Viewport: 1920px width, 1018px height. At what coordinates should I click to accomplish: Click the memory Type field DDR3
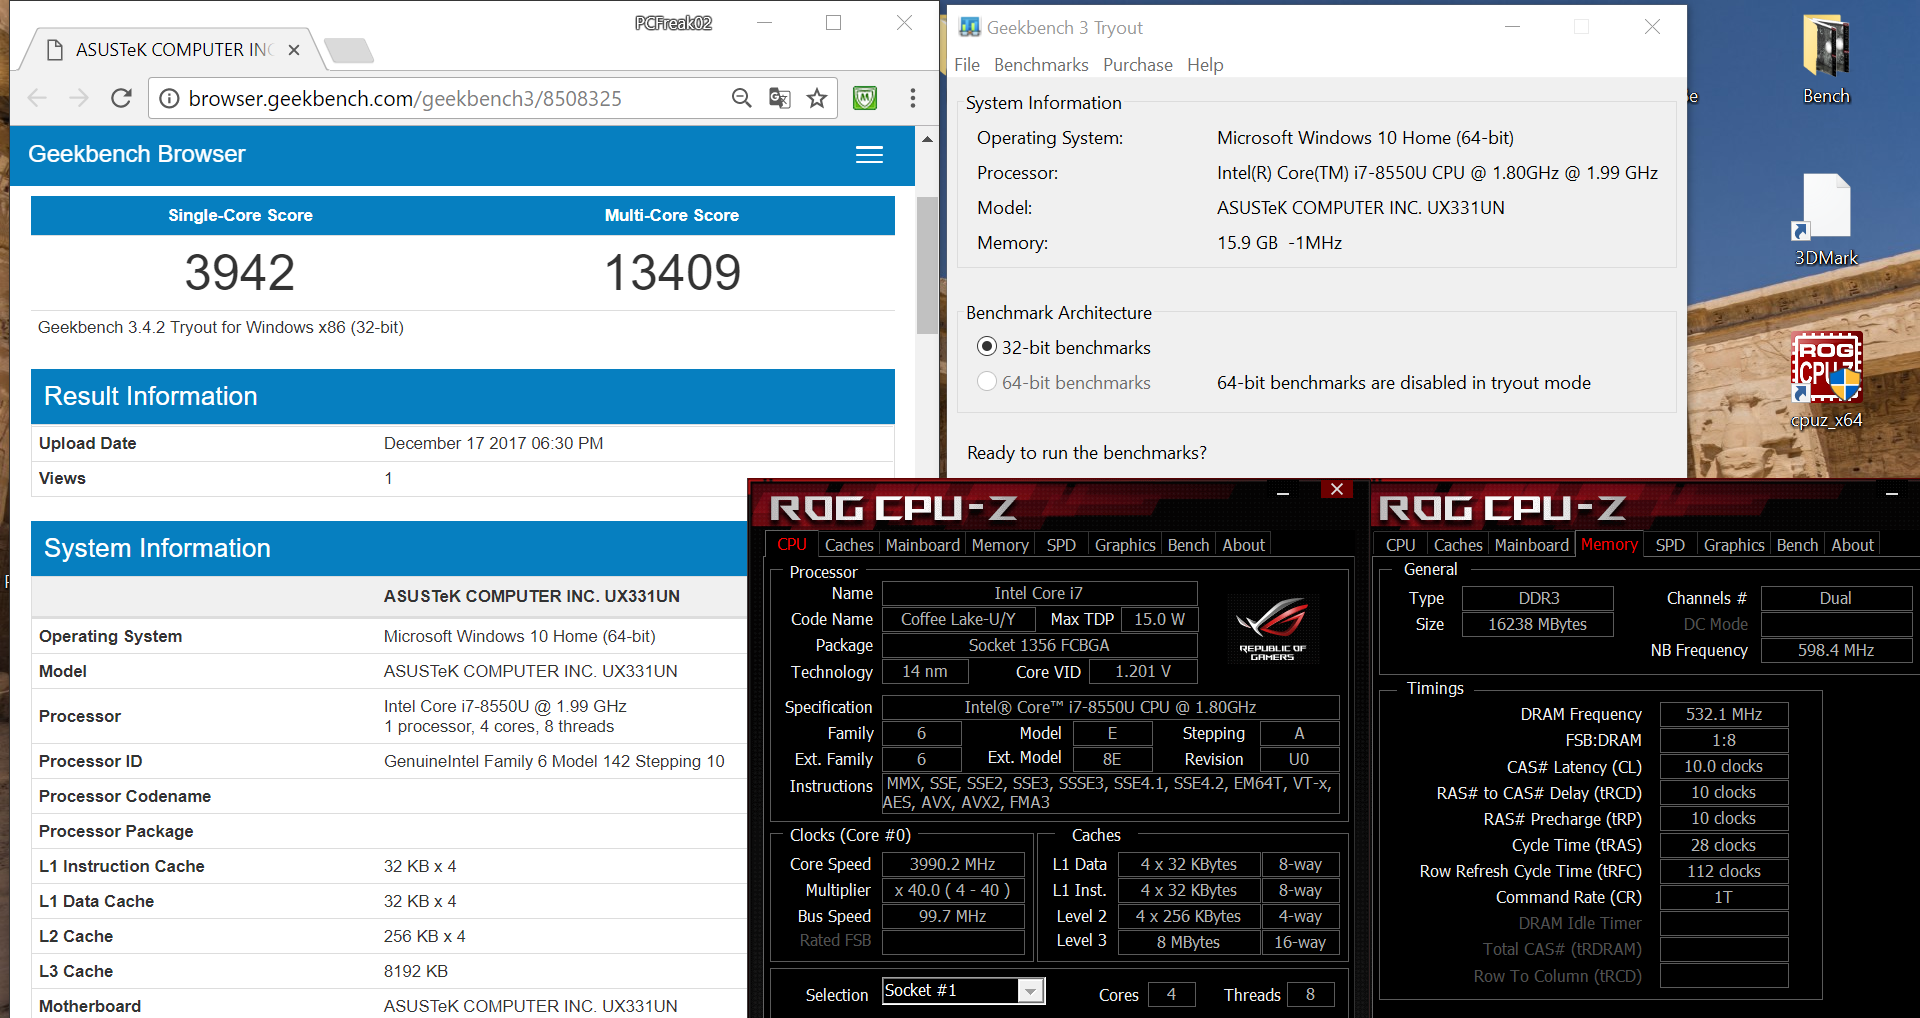tap(1538, 598)
